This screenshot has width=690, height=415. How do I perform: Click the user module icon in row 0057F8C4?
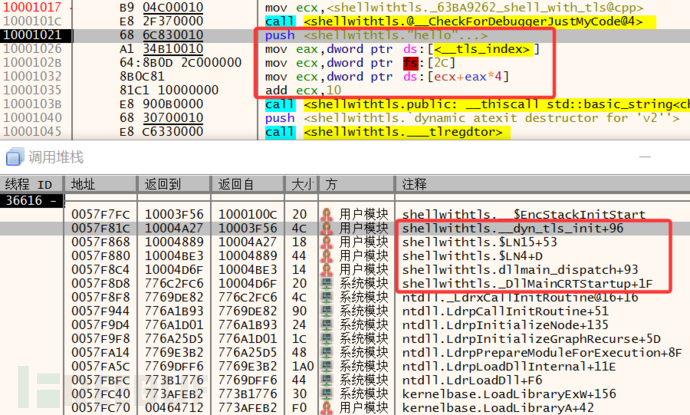[x=327, y=269]
